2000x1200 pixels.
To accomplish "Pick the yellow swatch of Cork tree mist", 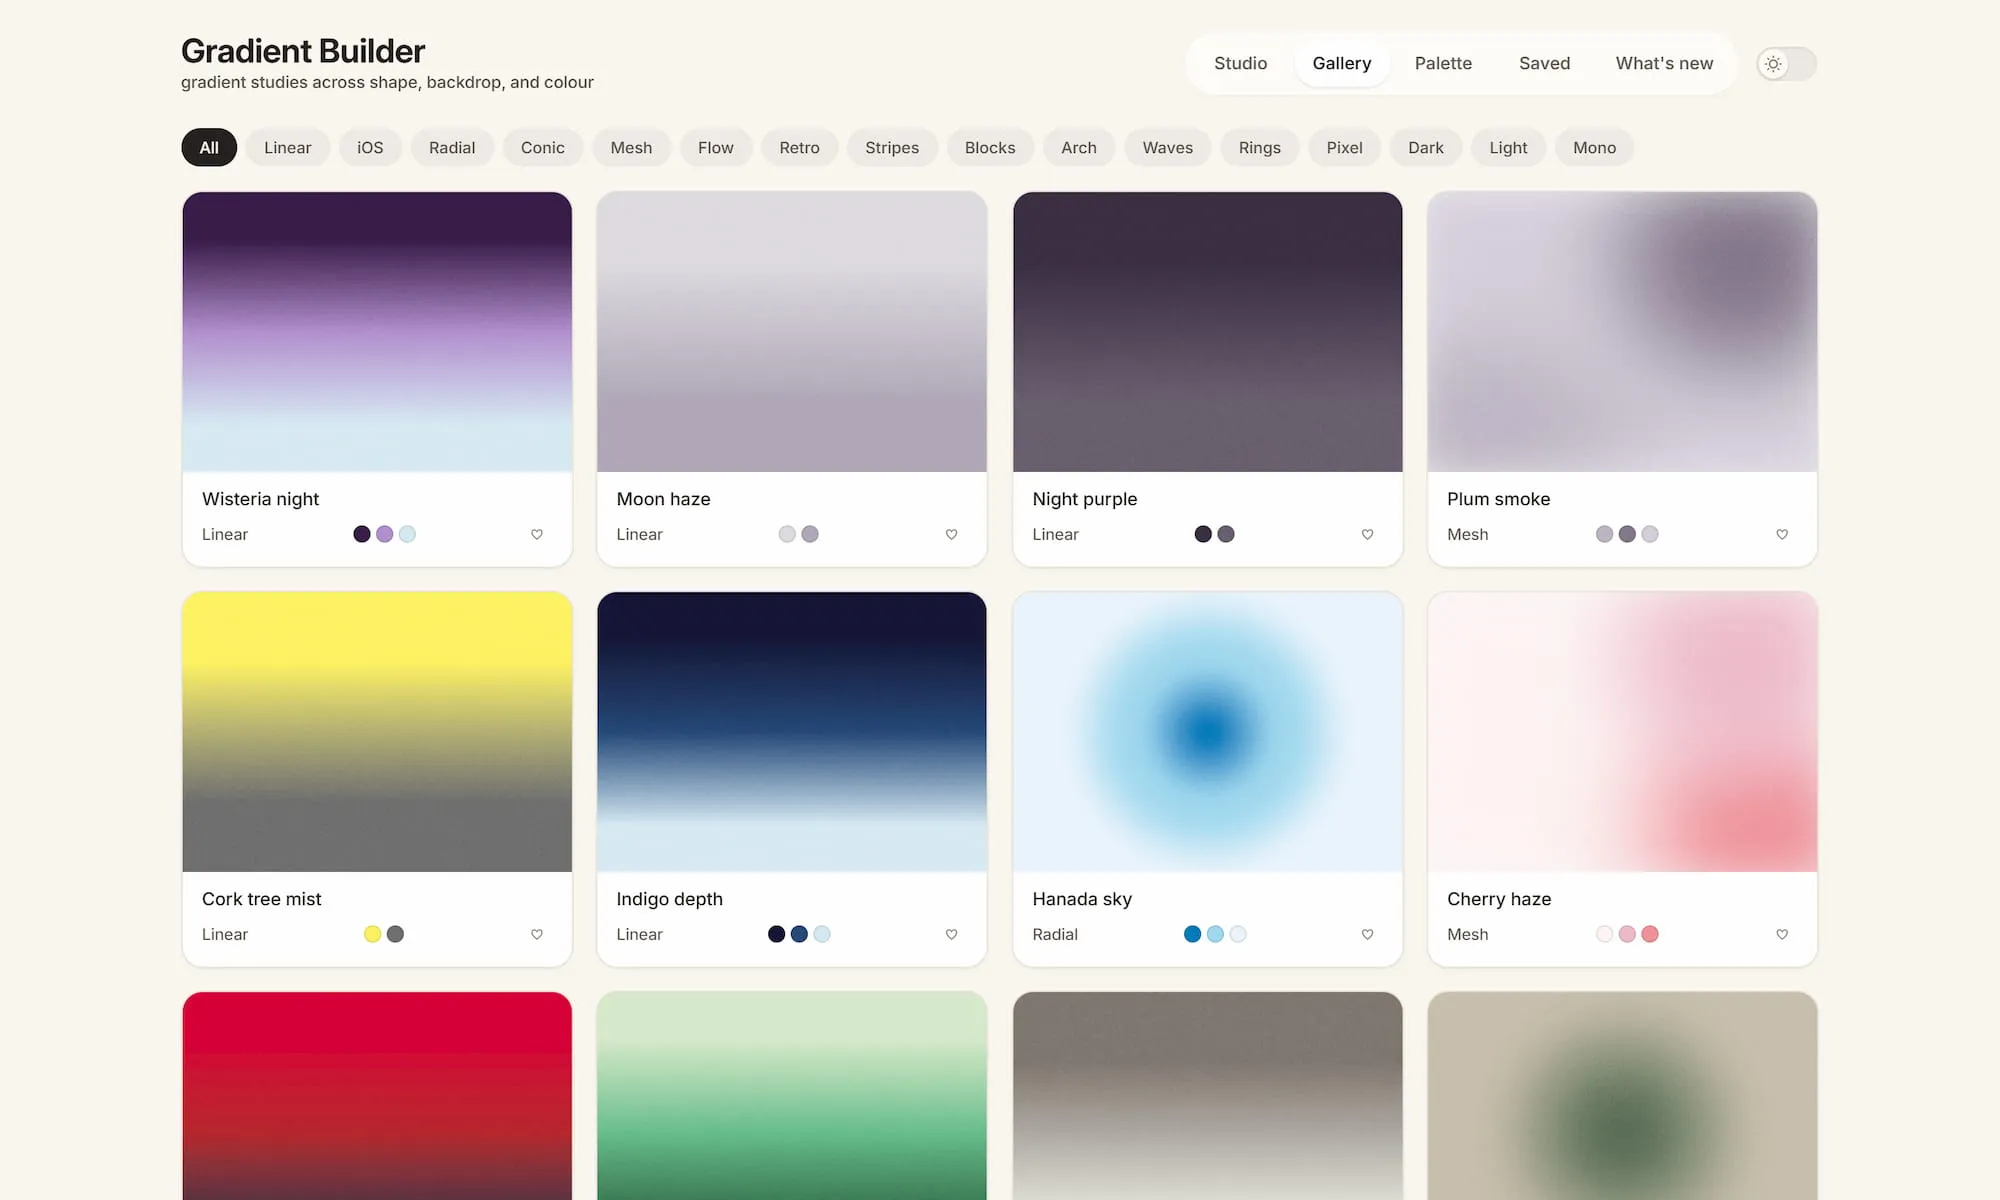I will pos(373,934).
